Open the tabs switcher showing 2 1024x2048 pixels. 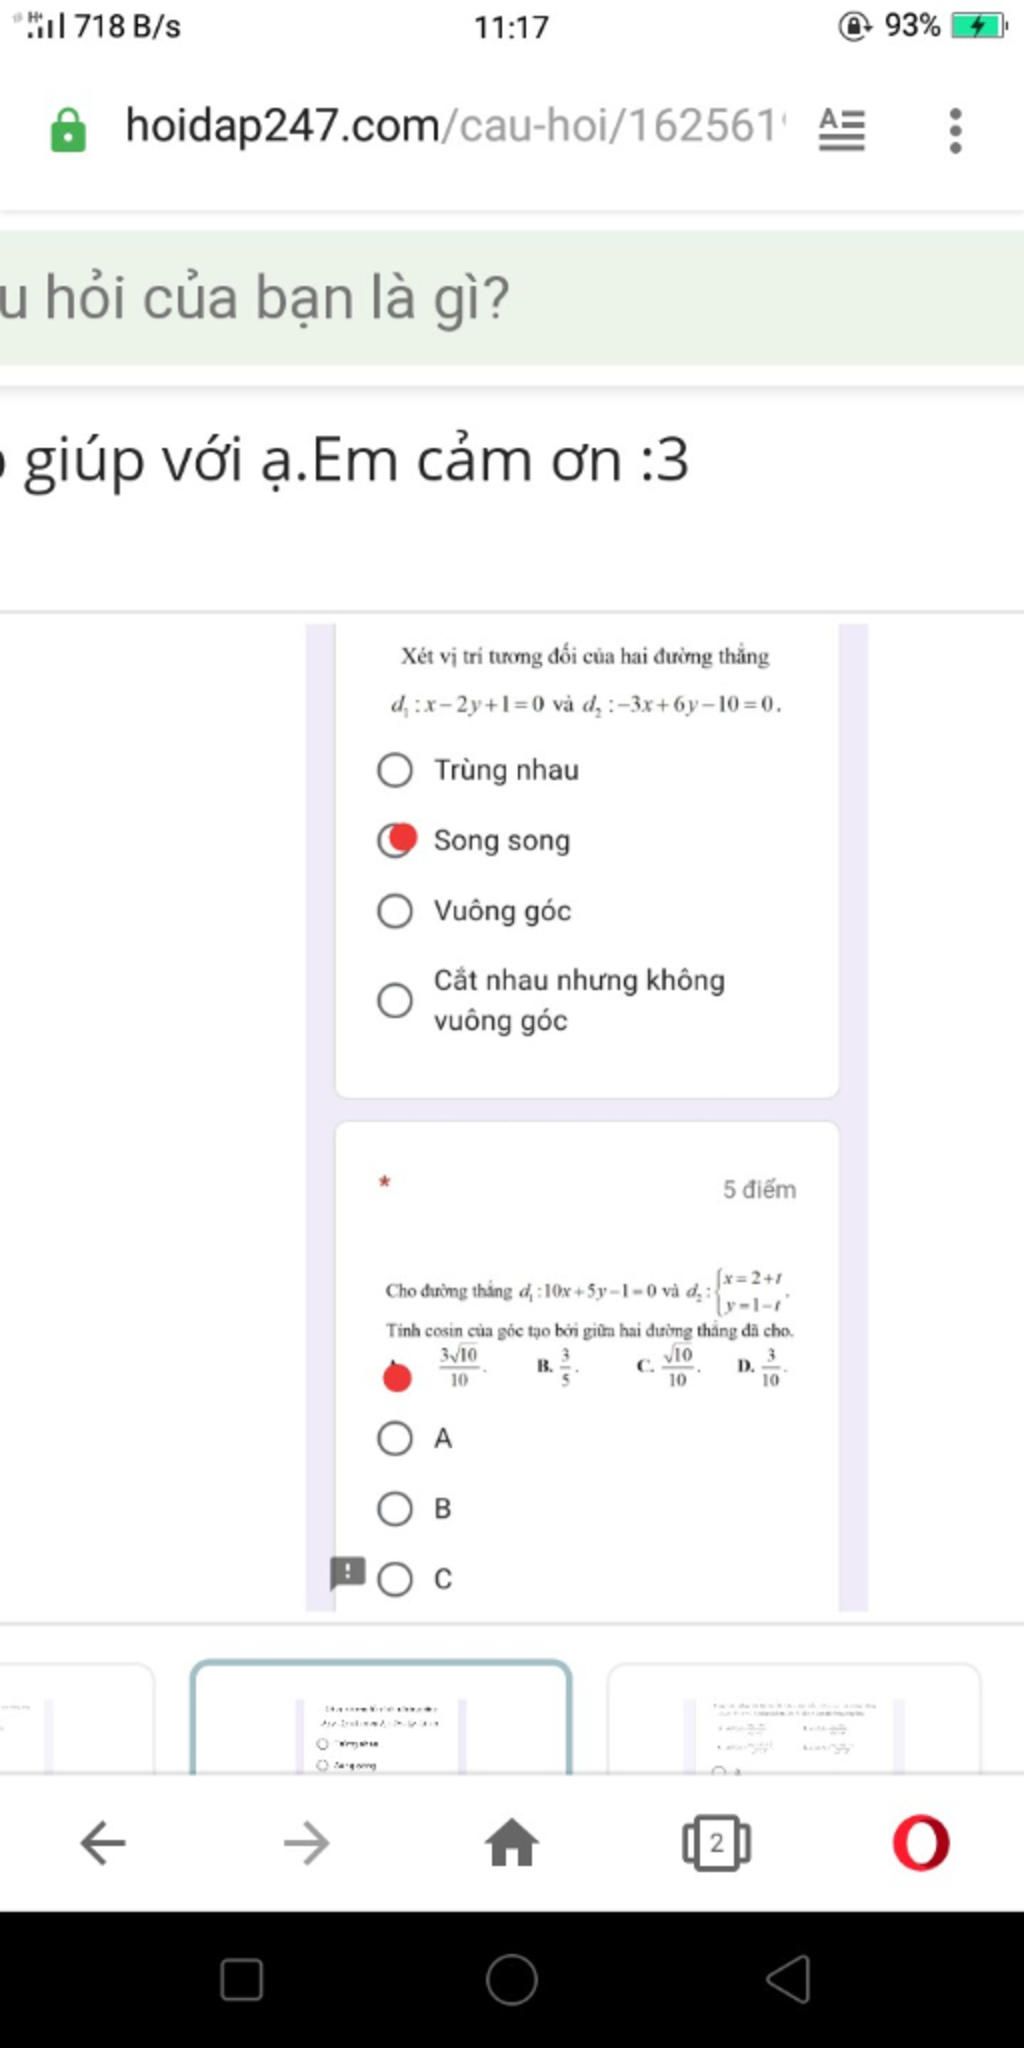[716, 1842]
